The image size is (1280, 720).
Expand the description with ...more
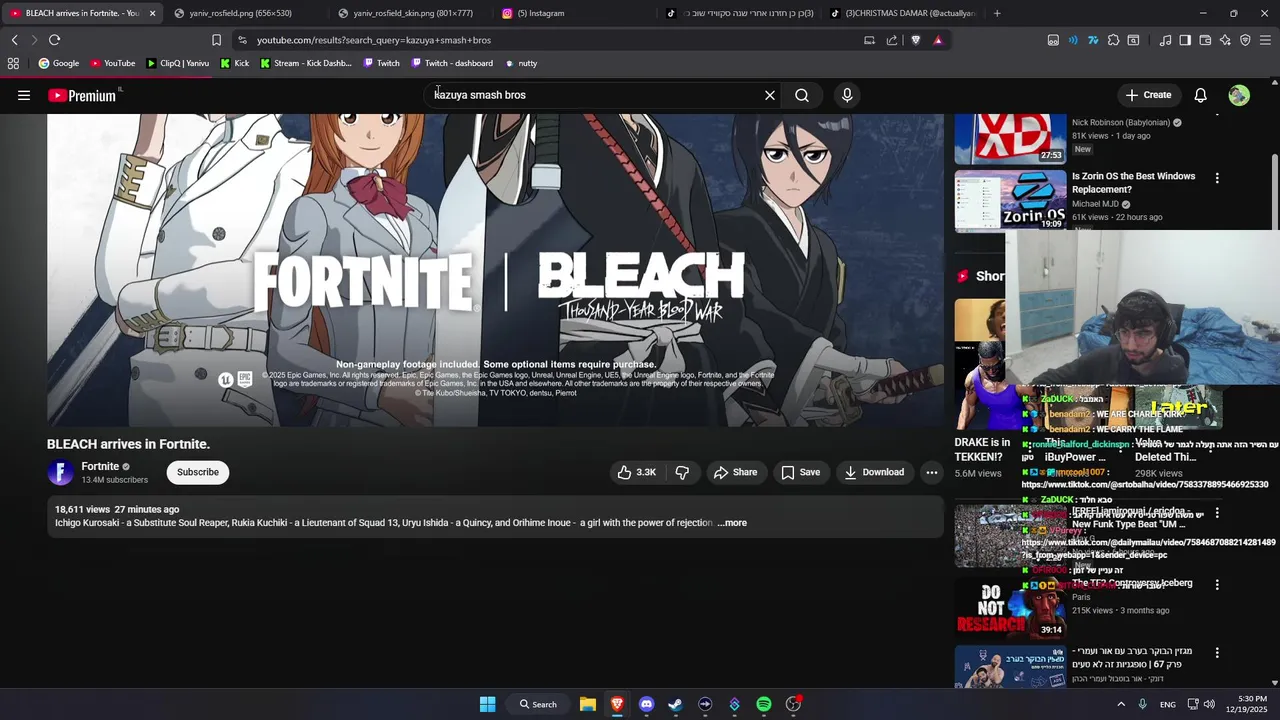click(732, 523)
